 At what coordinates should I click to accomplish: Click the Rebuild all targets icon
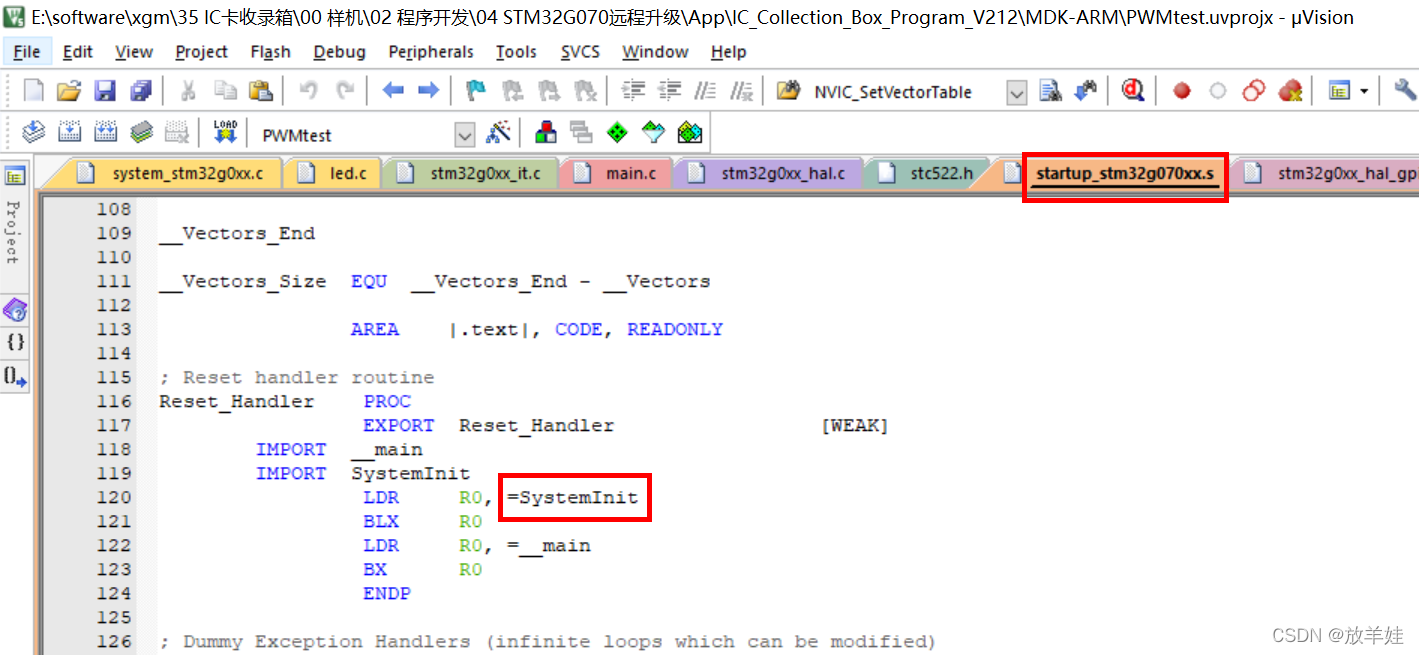(x=105, y=132)
